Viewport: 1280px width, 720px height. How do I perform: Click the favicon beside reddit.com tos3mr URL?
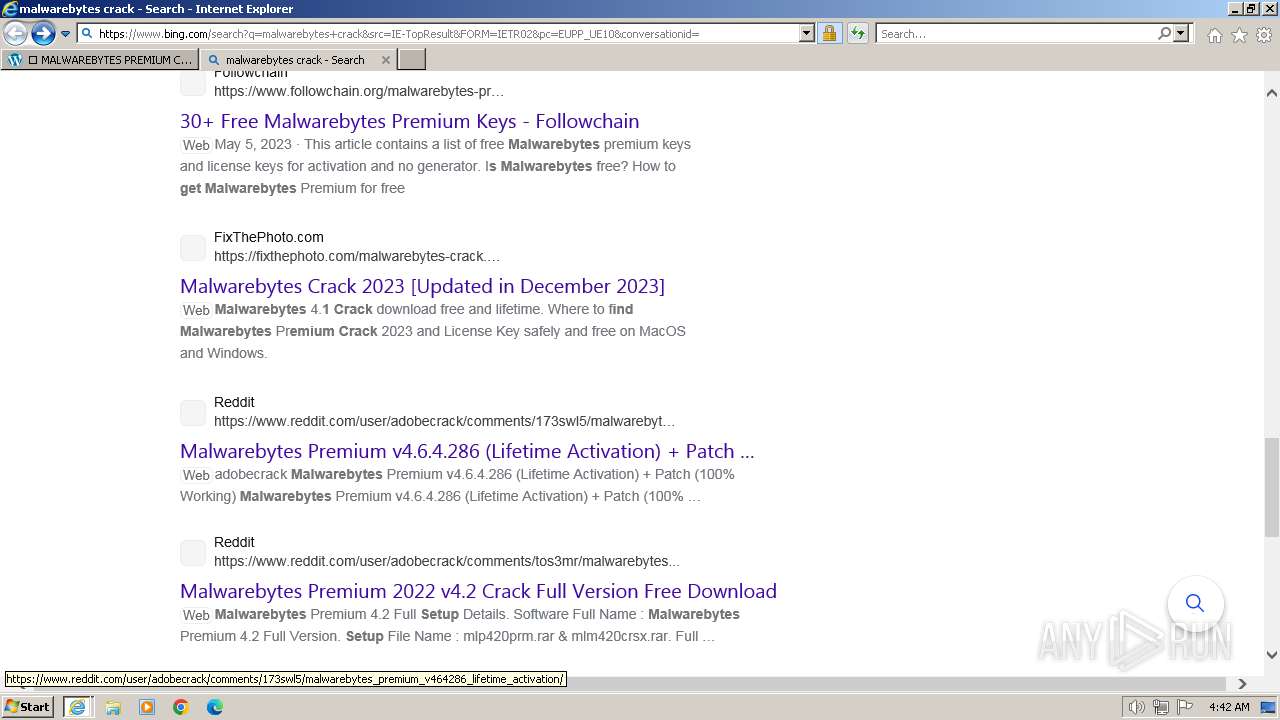click(193, 552)
